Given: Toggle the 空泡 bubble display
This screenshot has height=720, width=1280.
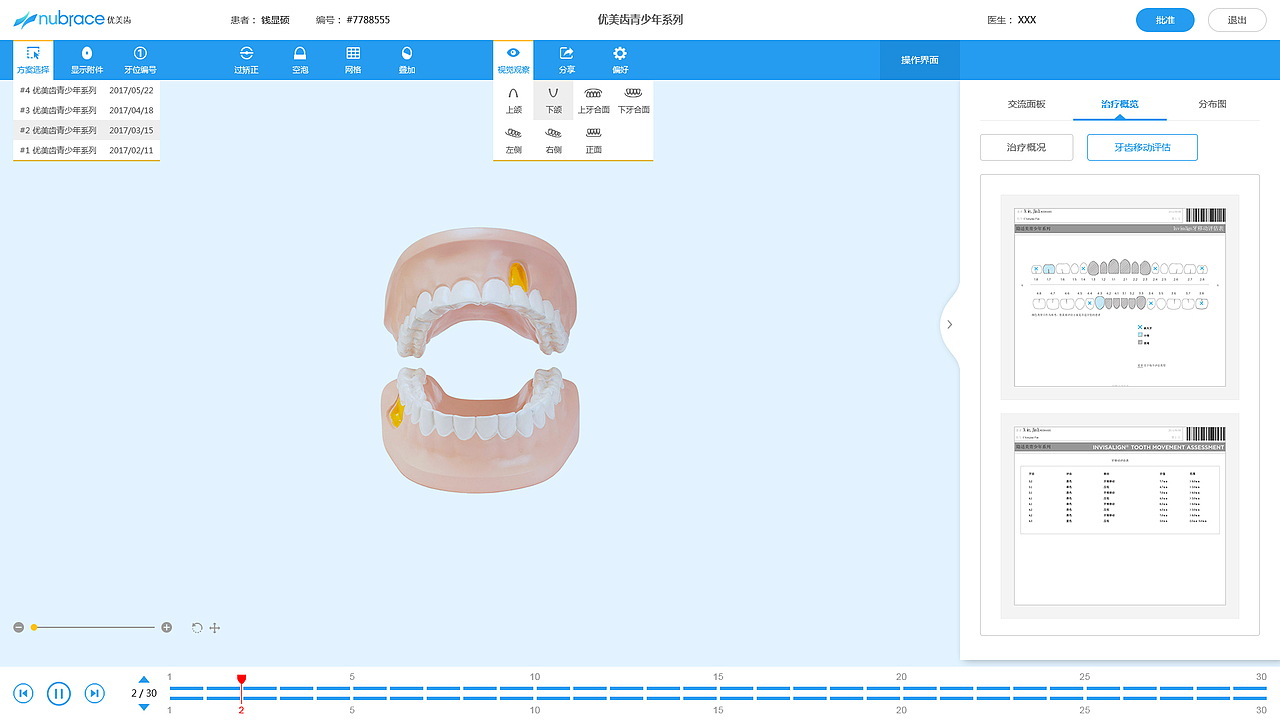Looking at the screenshot, I should 300,60.
